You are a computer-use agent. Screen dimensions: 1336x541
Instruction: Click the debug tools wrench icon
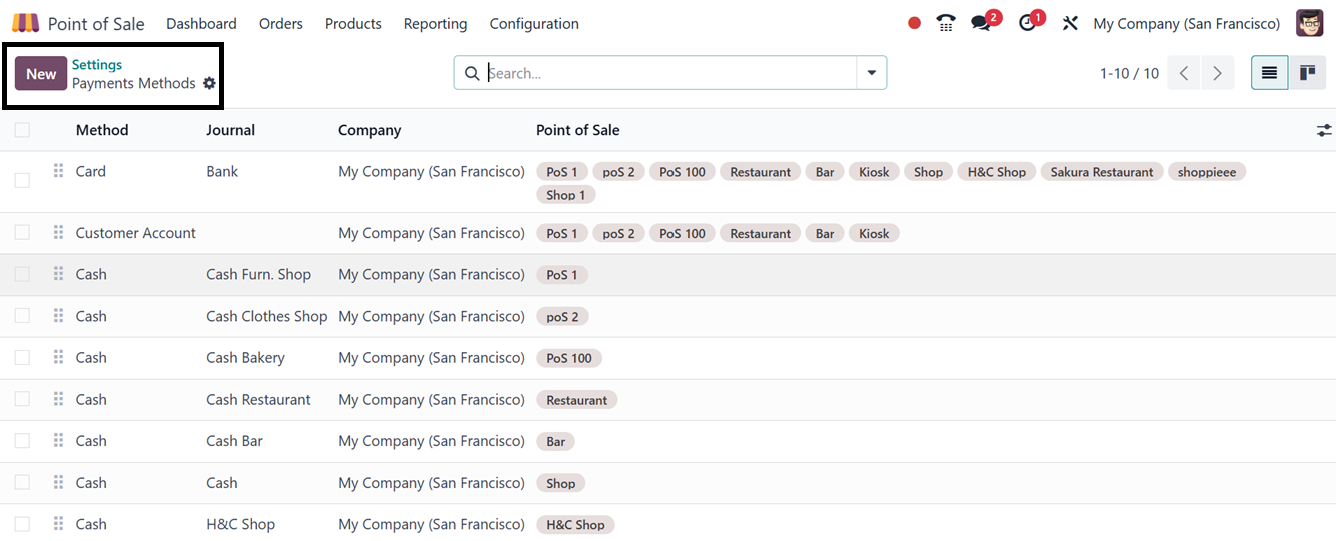coord(1070,23)
